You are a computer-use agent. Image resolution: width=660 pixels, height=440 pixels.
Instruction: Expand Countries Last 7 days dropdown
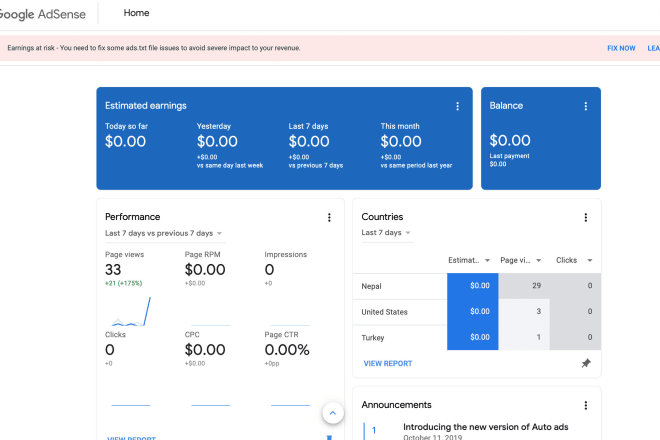[x=386, y=233]
